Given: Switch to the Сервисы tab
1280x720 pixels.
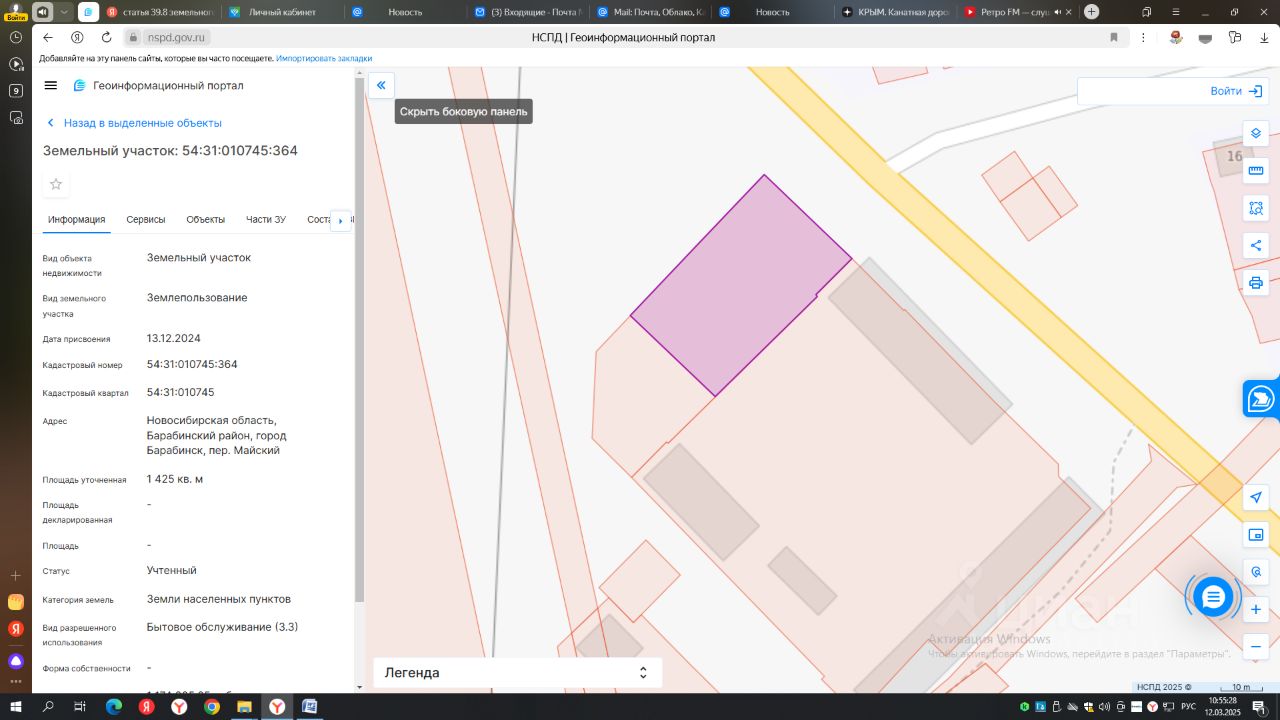Looking at the screenshot, I should point(146,219).
